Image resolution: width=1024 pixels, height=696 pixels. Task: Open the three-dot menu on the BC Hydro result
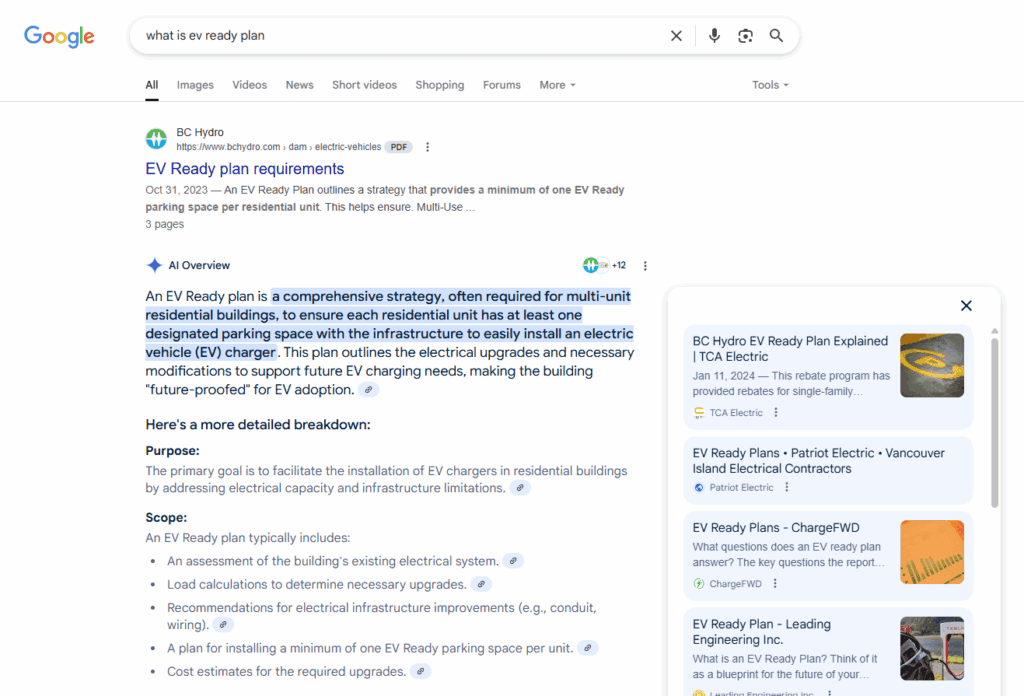427,146
